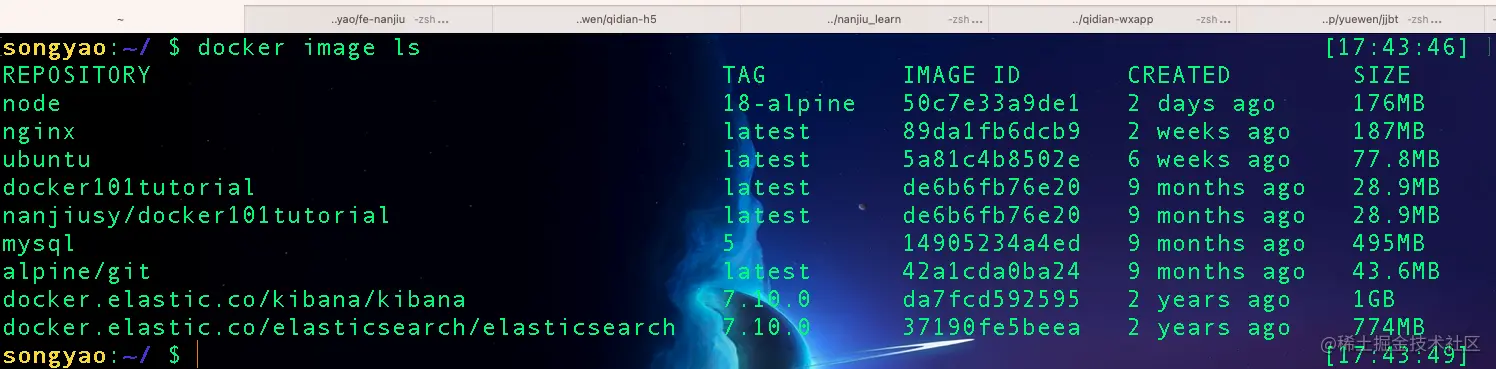Click the [17:43:46] timestamp
Screen dimensions: 1496x369
1397,48
